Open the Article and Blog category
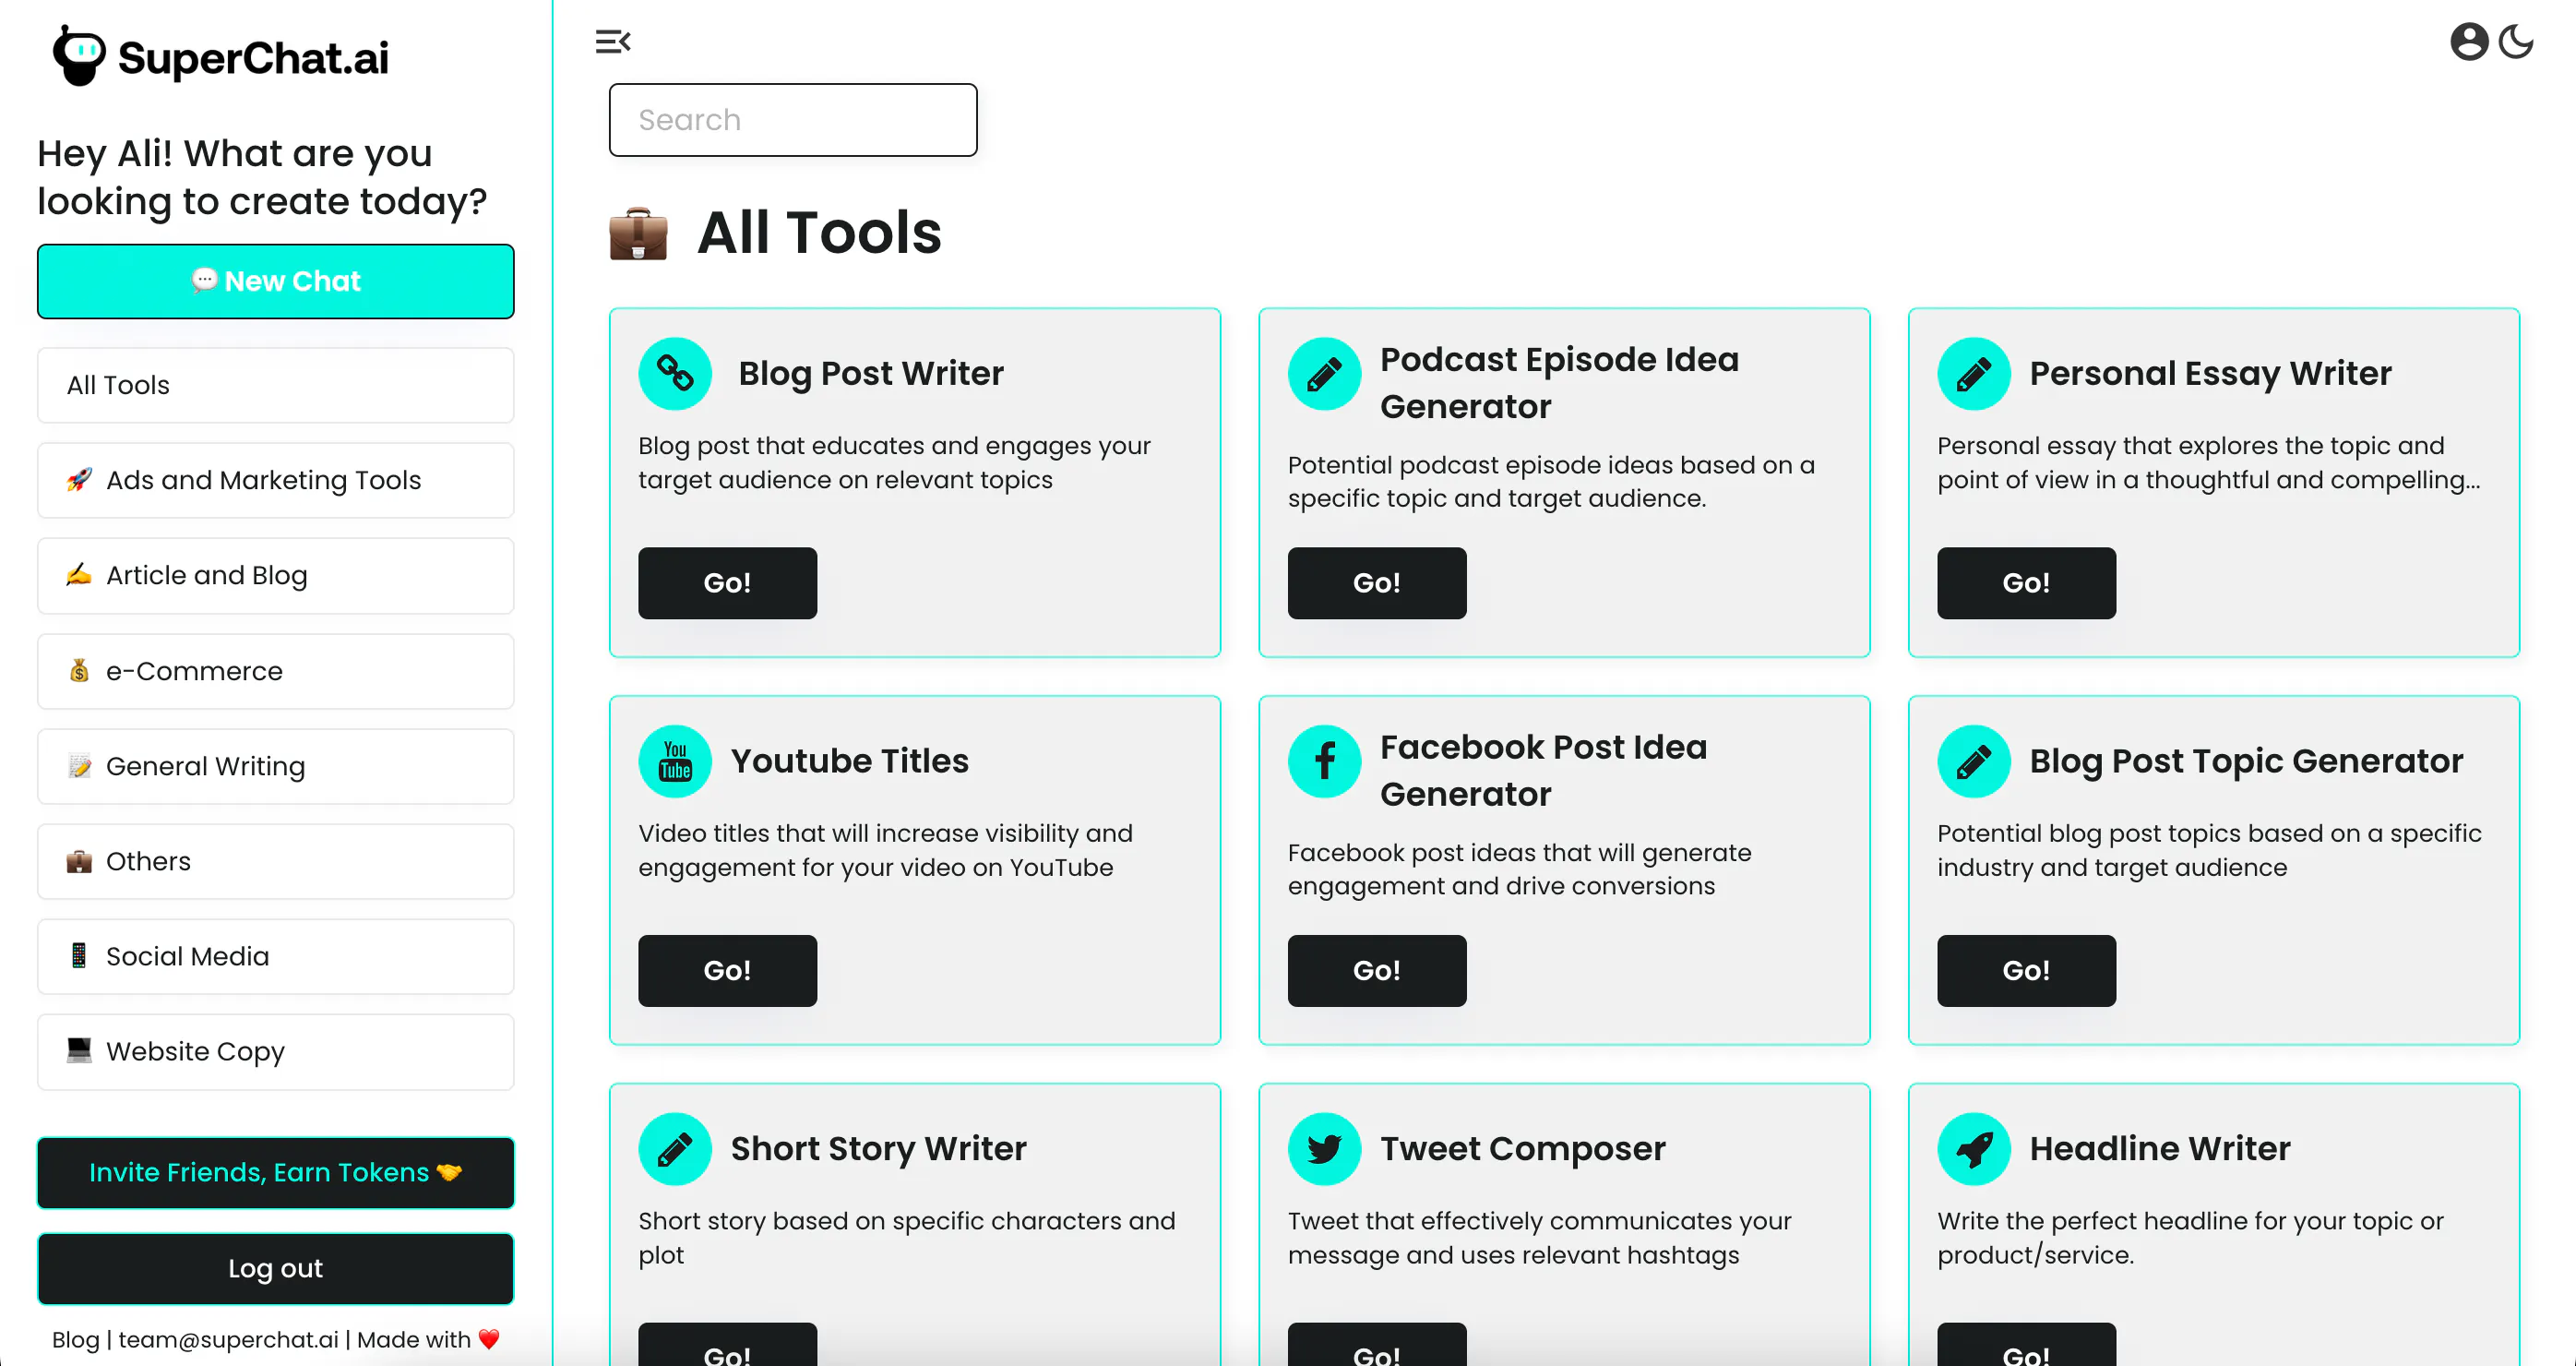The image size is (2576, 1366). click(276, 575)
